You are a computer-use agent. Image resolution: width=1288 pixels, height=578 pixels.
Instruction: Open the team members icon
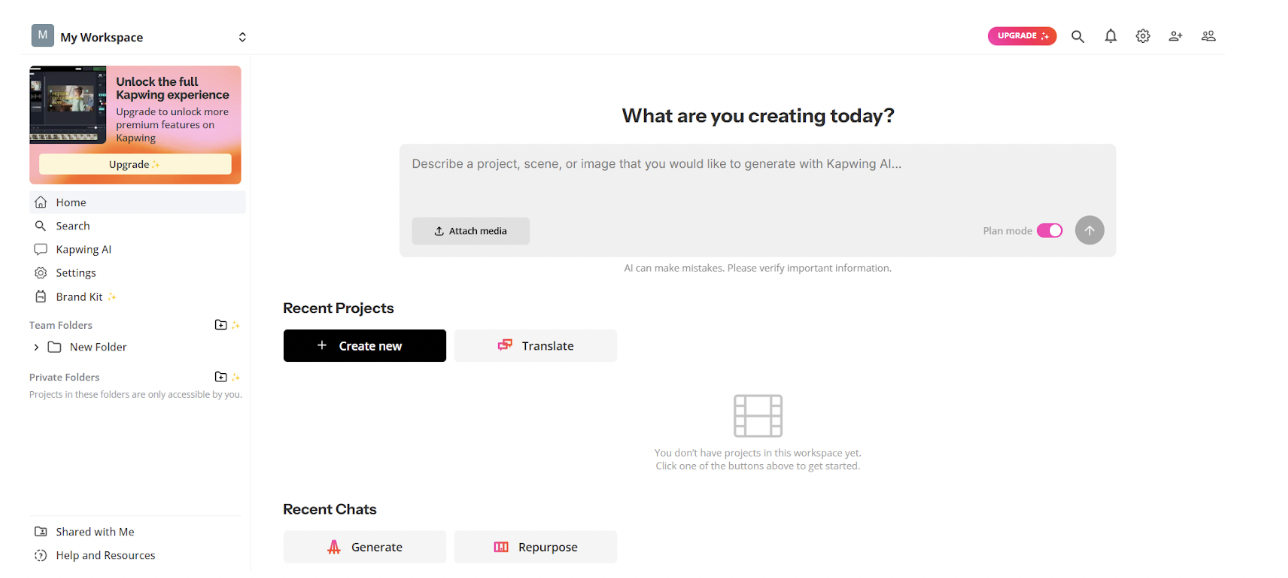pos(1208,36)
